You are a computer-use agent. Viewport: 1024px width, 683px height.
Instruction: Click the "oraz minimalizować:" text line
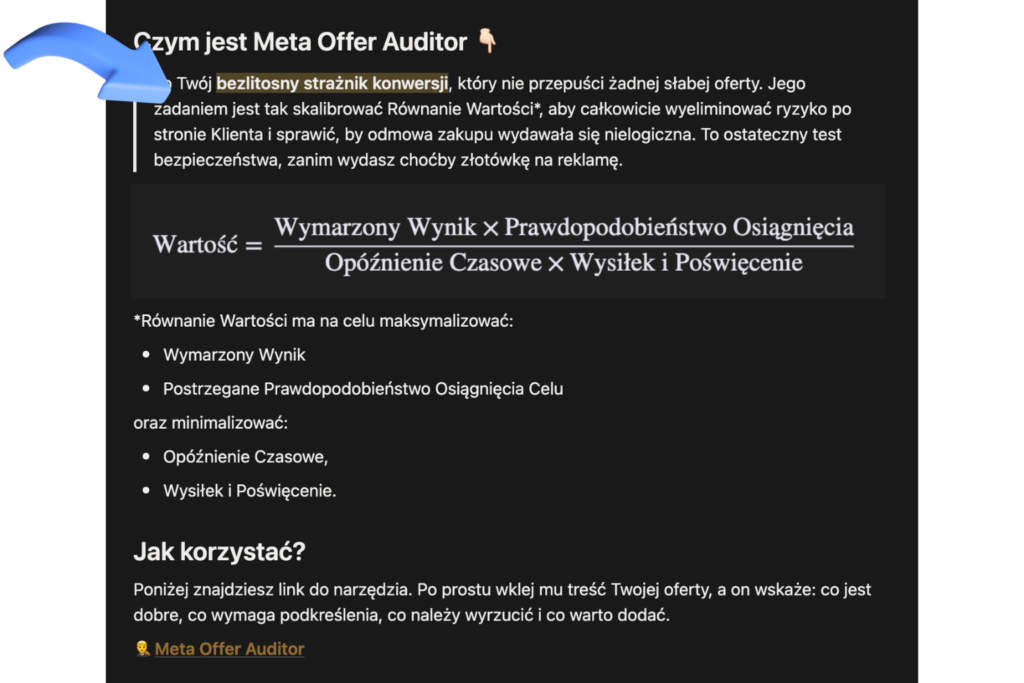210,423
